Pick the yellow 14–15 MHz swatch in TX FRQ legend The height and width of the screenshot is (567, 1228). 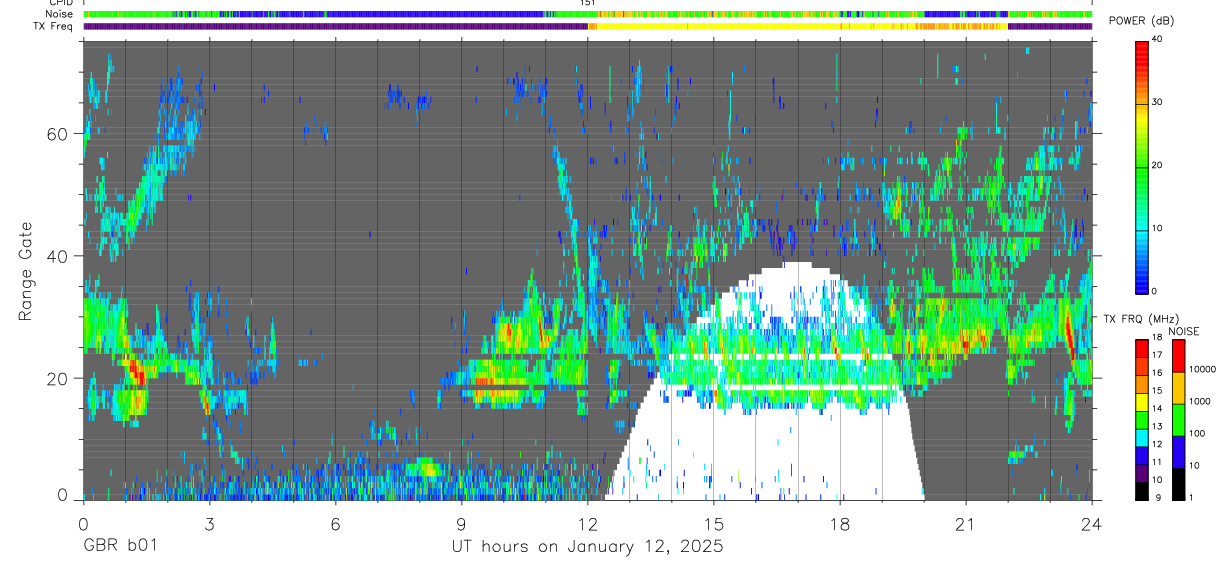[1142, 401]
